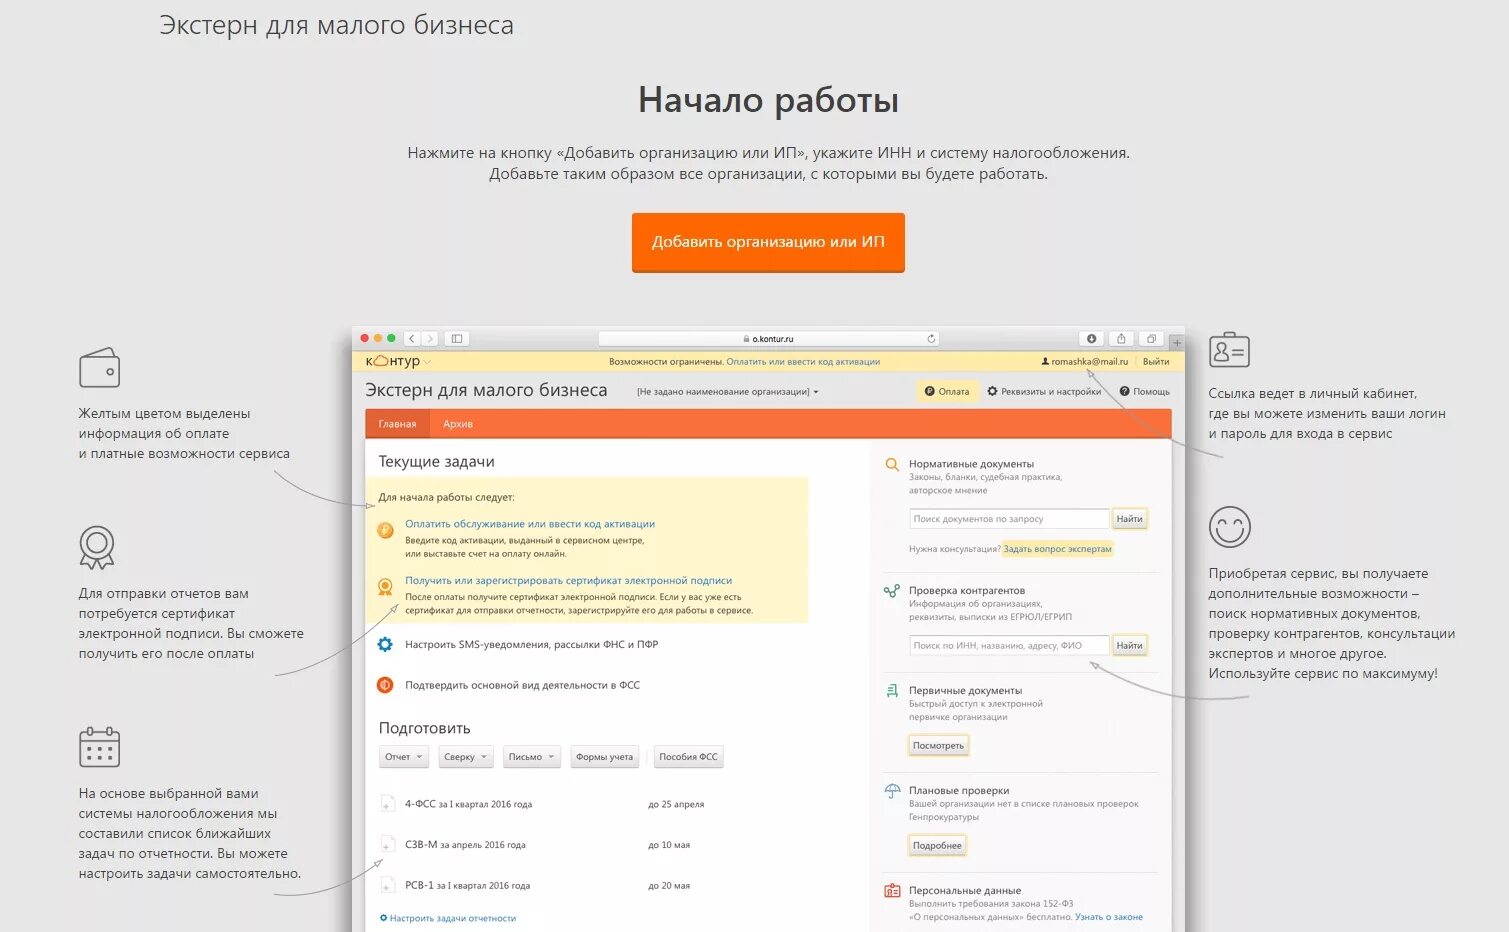Viewport: 1509px width, 932px height.
Task: Select the electronic signature certificate icon
Action: [x=386, y=588]
